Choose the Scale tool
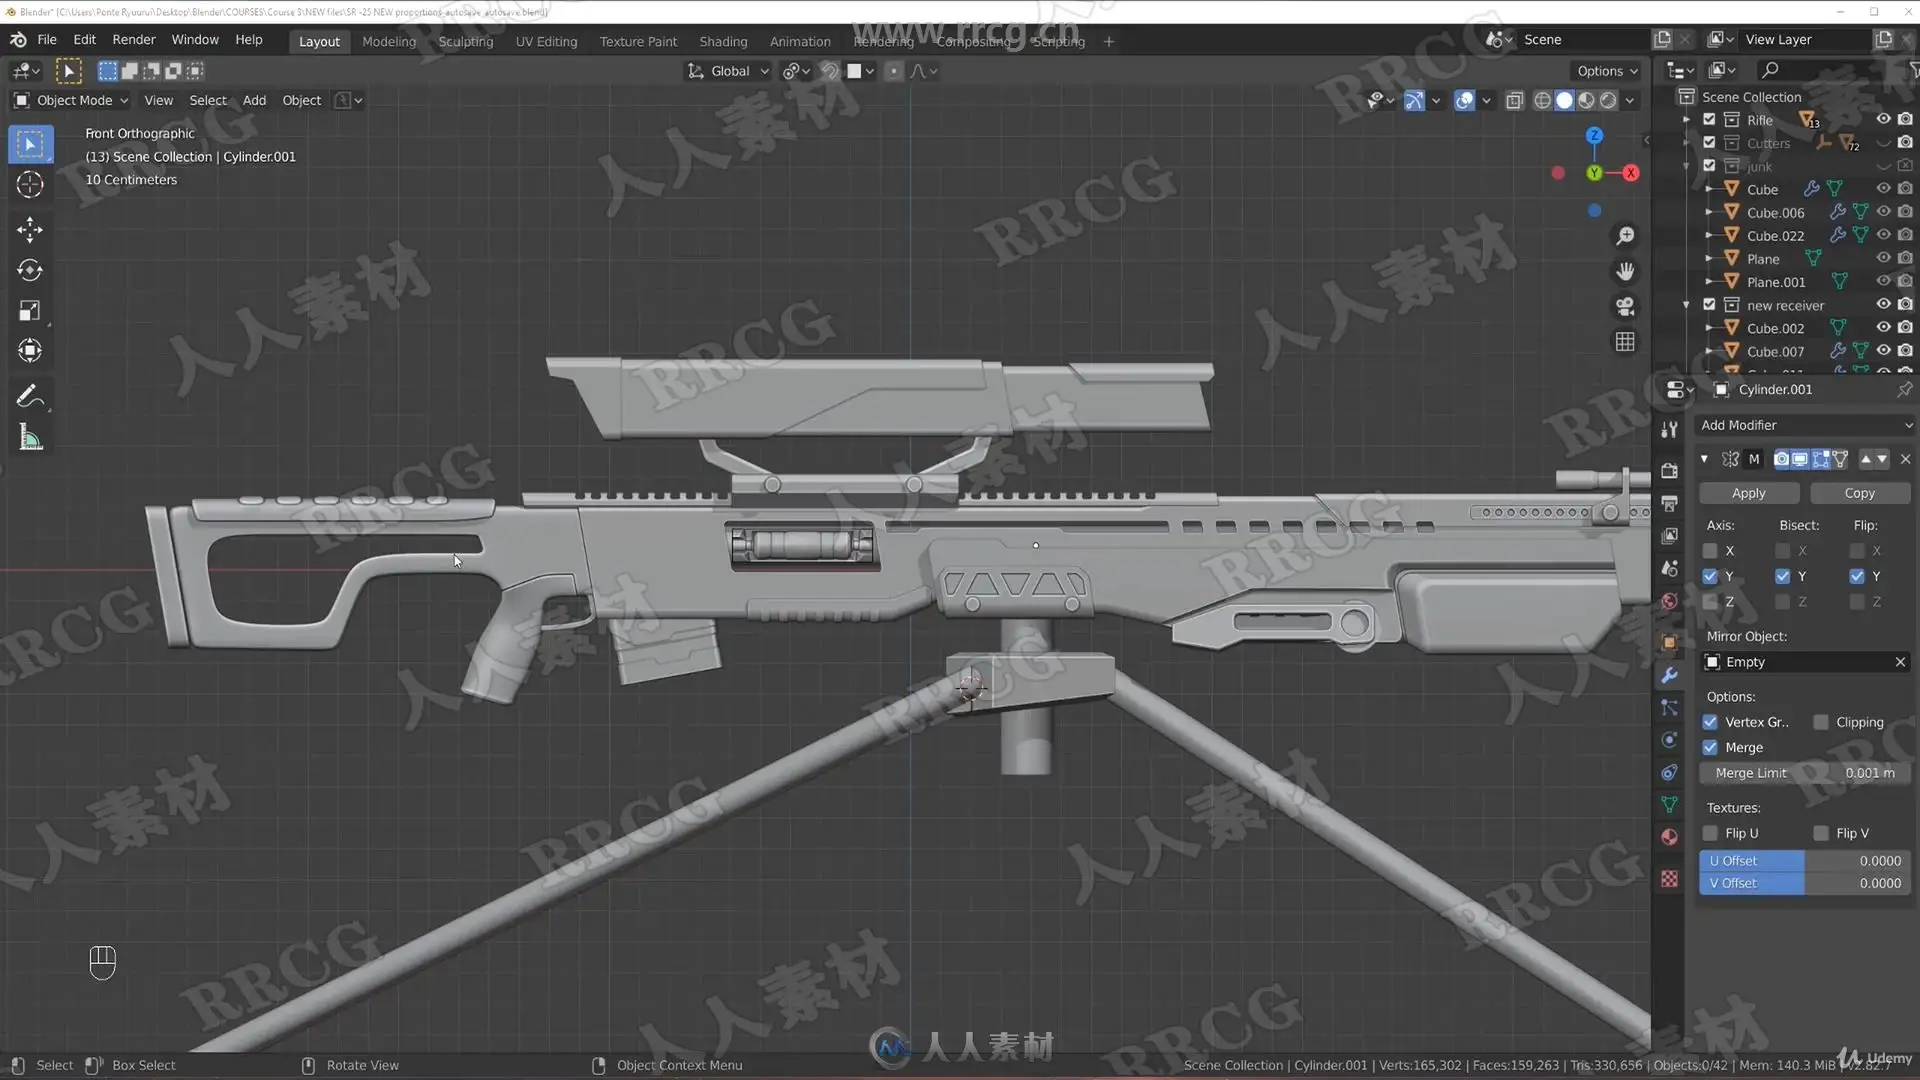 pyautogui.click(x=29, y=311)
